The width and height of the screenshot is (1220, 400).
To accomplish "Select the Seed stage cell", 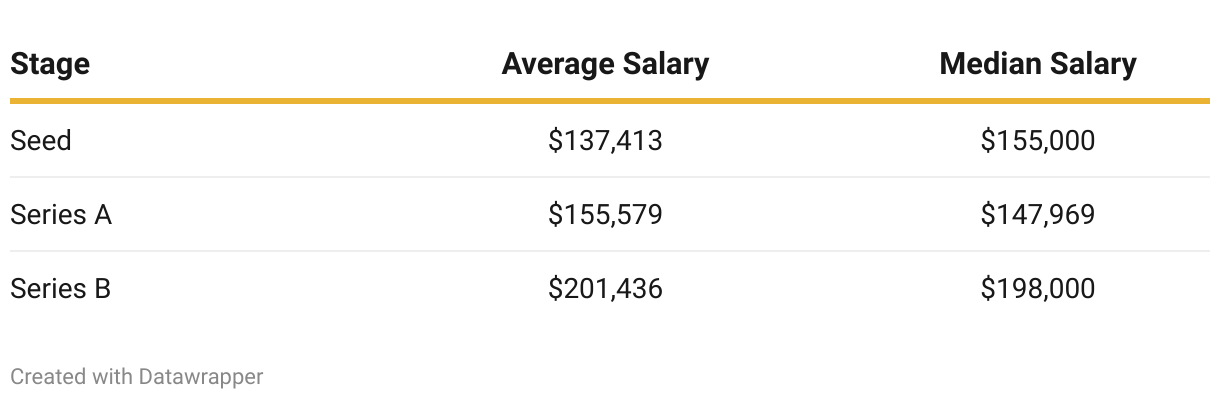I will (41, 141).
